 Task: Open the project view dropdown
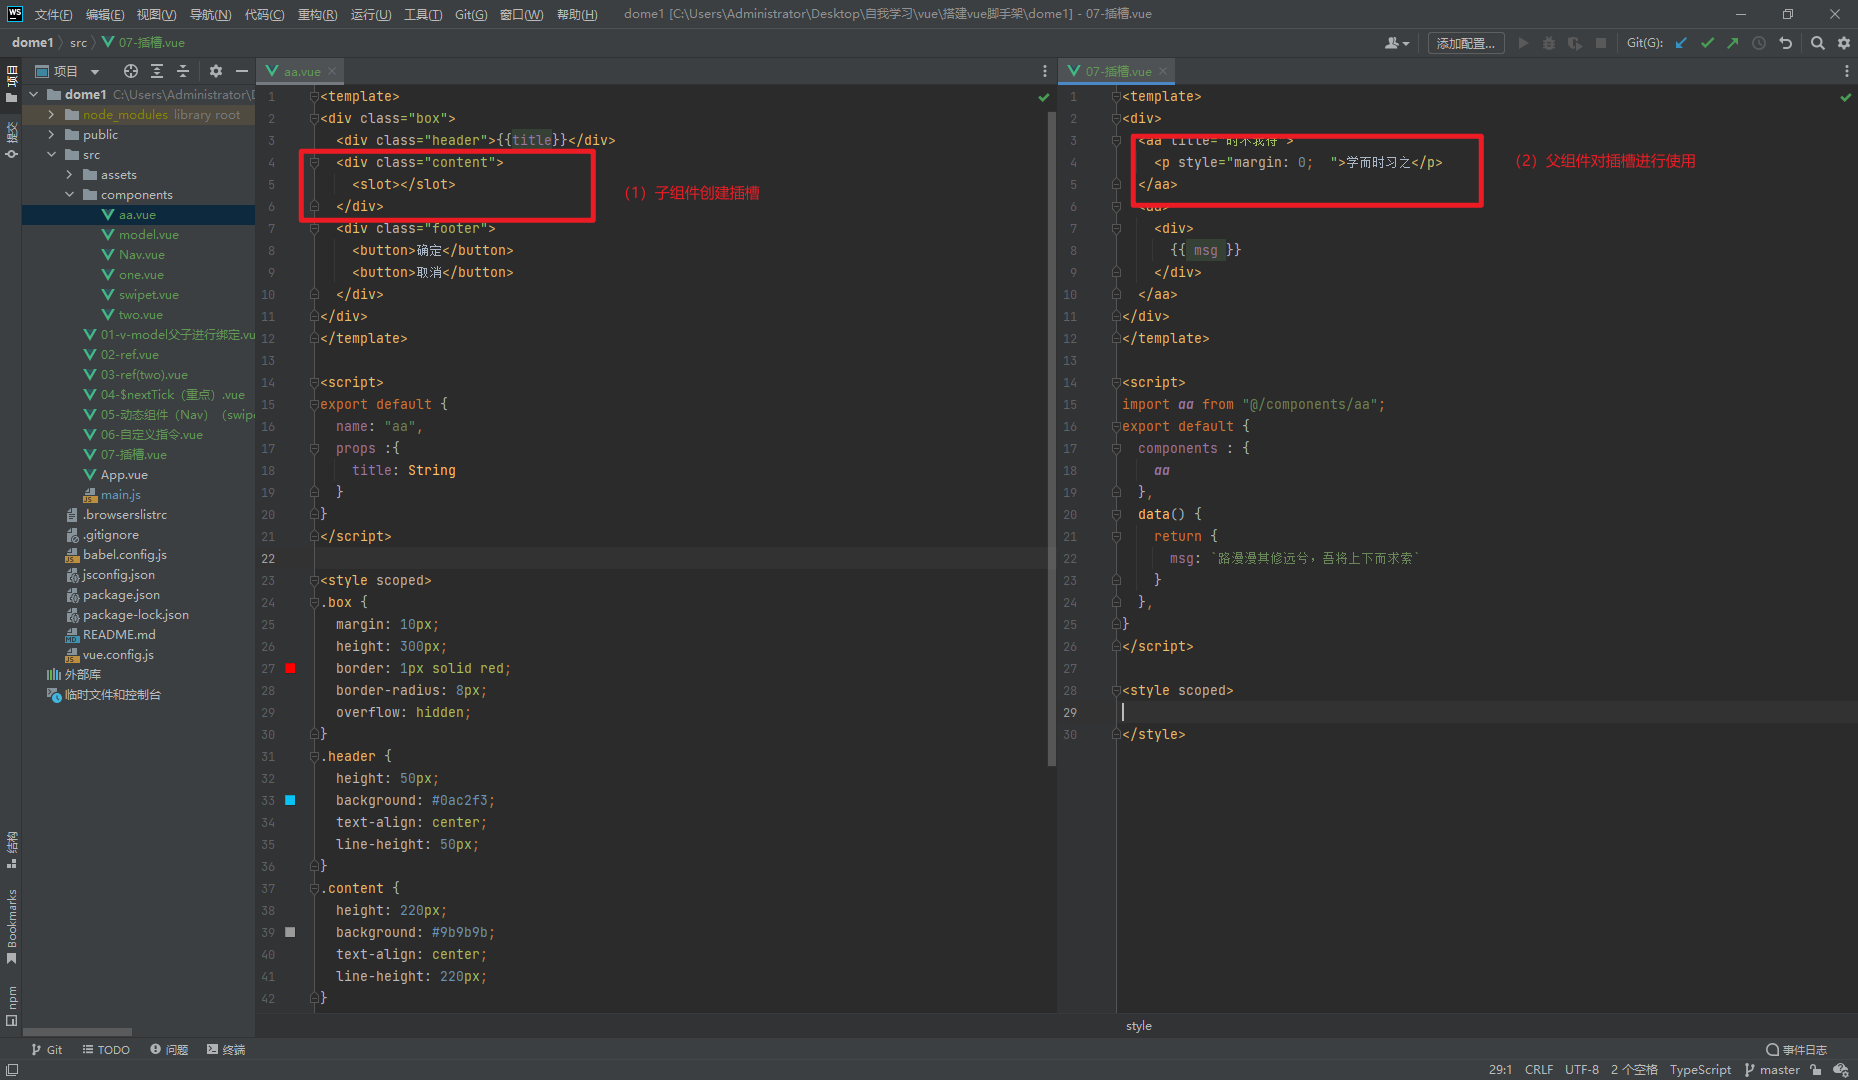coord(95,72)
